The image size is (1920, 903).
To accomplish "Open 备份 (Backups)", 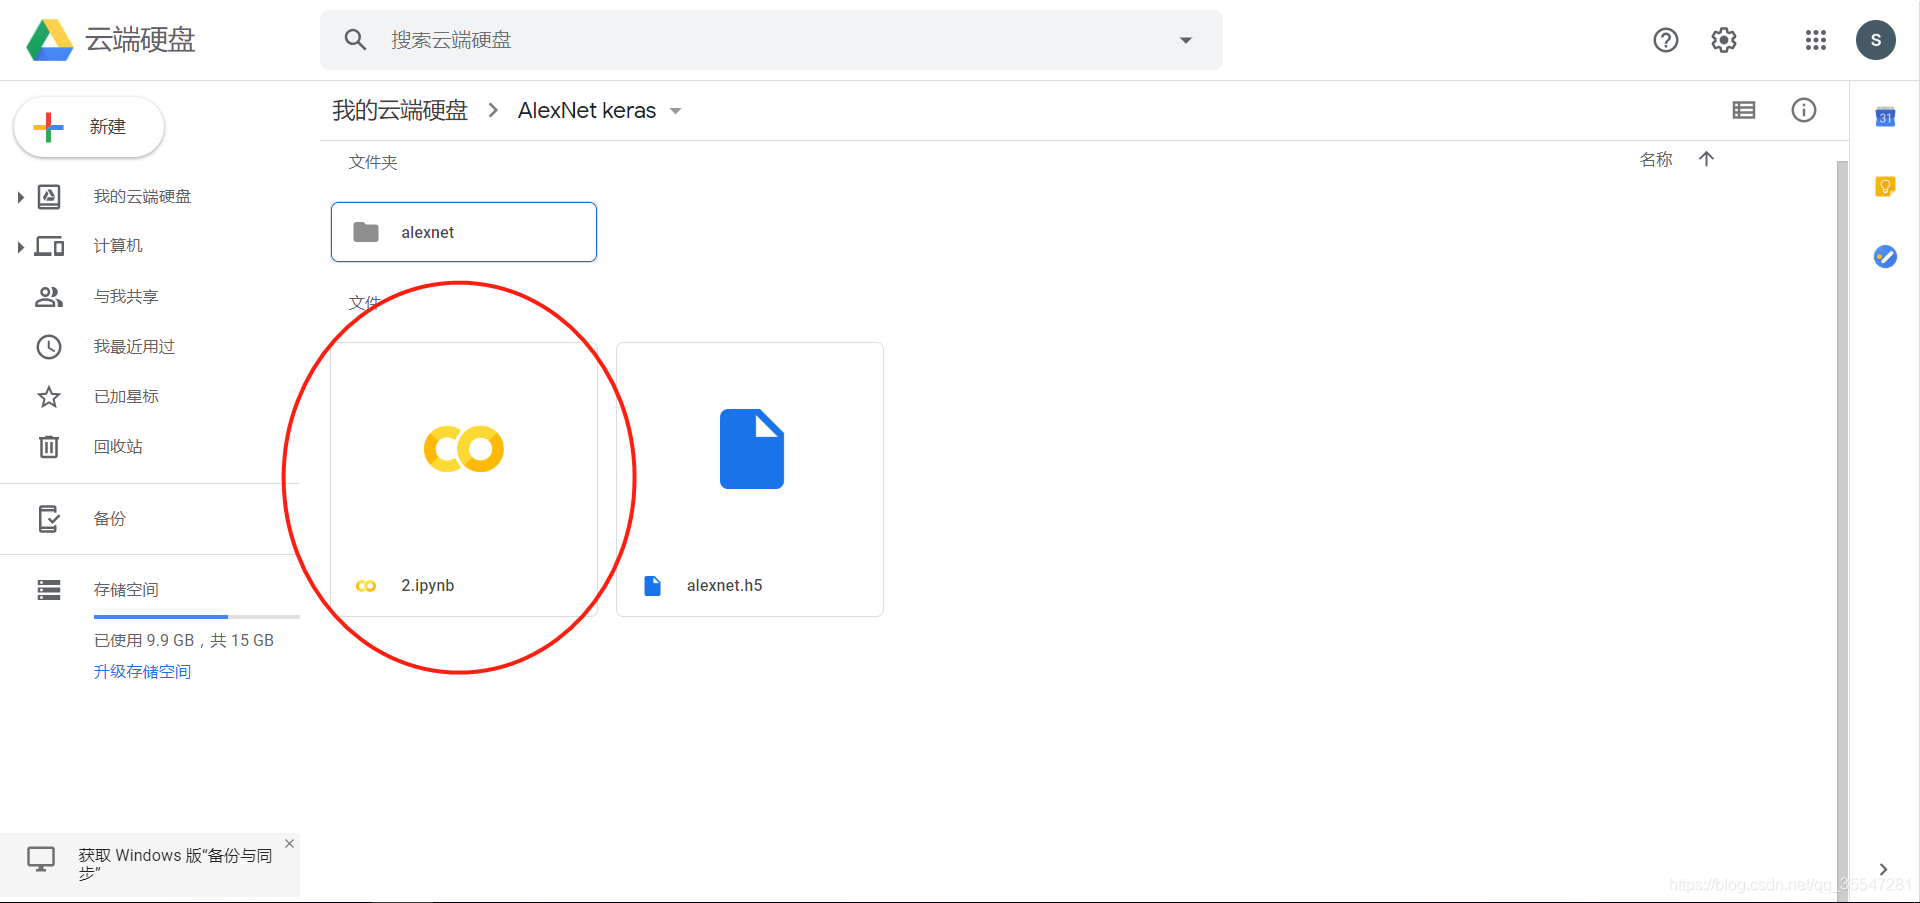I will pyautogui.click(x=110, y=518).
